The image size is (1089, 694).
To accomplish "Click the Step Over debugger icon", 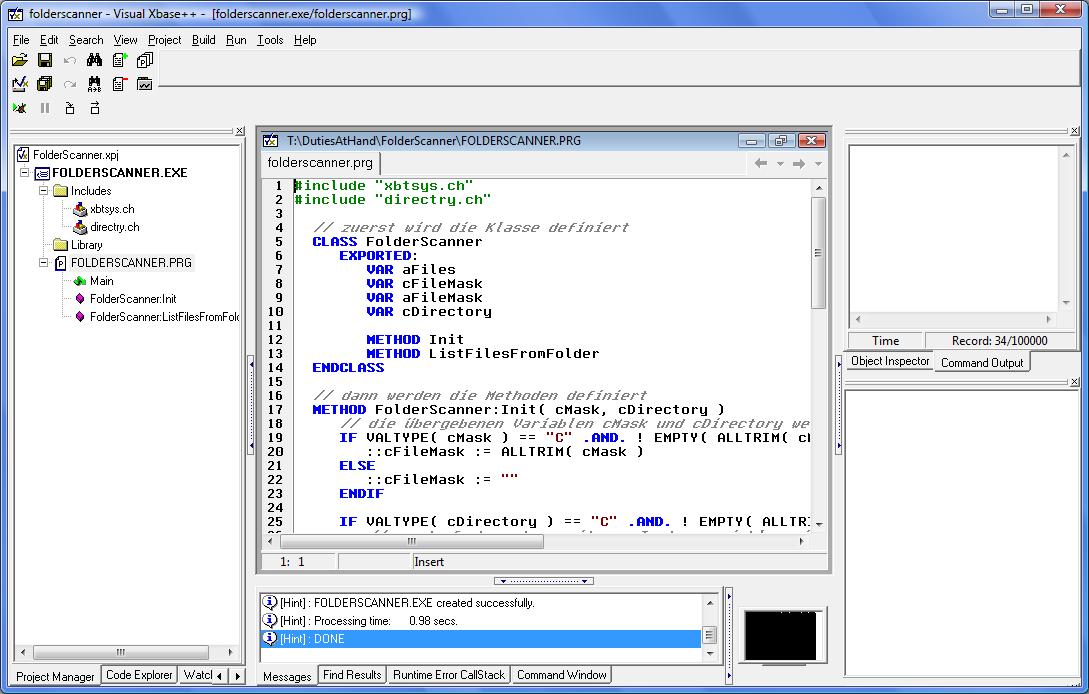I will tap(94, 108).
